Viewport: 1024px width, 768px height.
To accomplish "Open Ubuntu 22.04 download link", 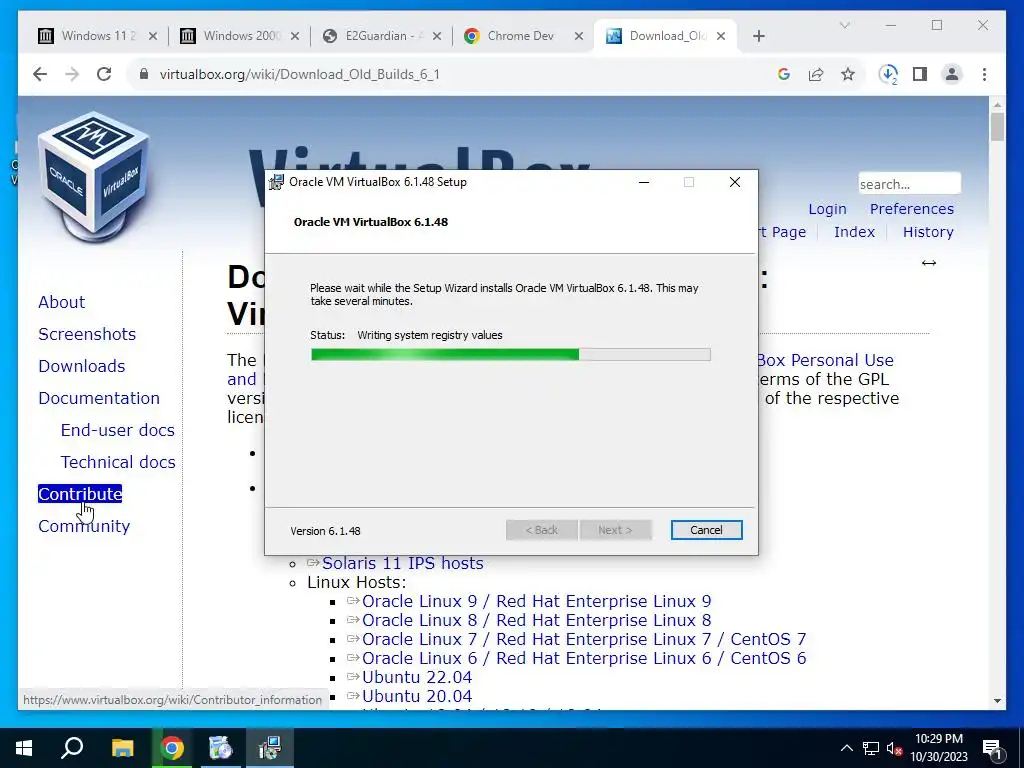I will [417, 677].
